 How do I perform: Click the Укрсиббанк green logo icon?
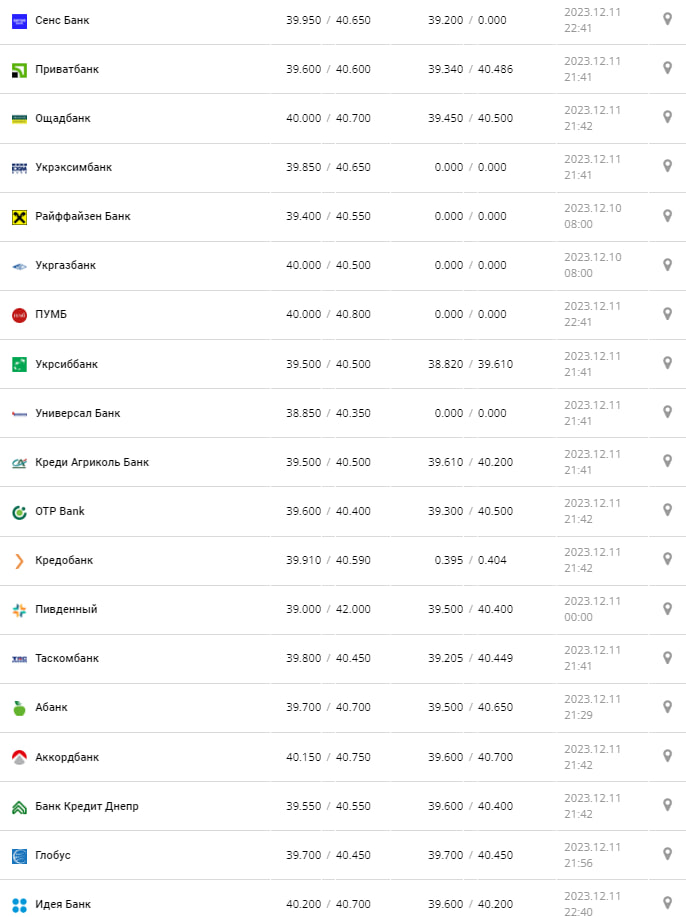pos(19,364)
